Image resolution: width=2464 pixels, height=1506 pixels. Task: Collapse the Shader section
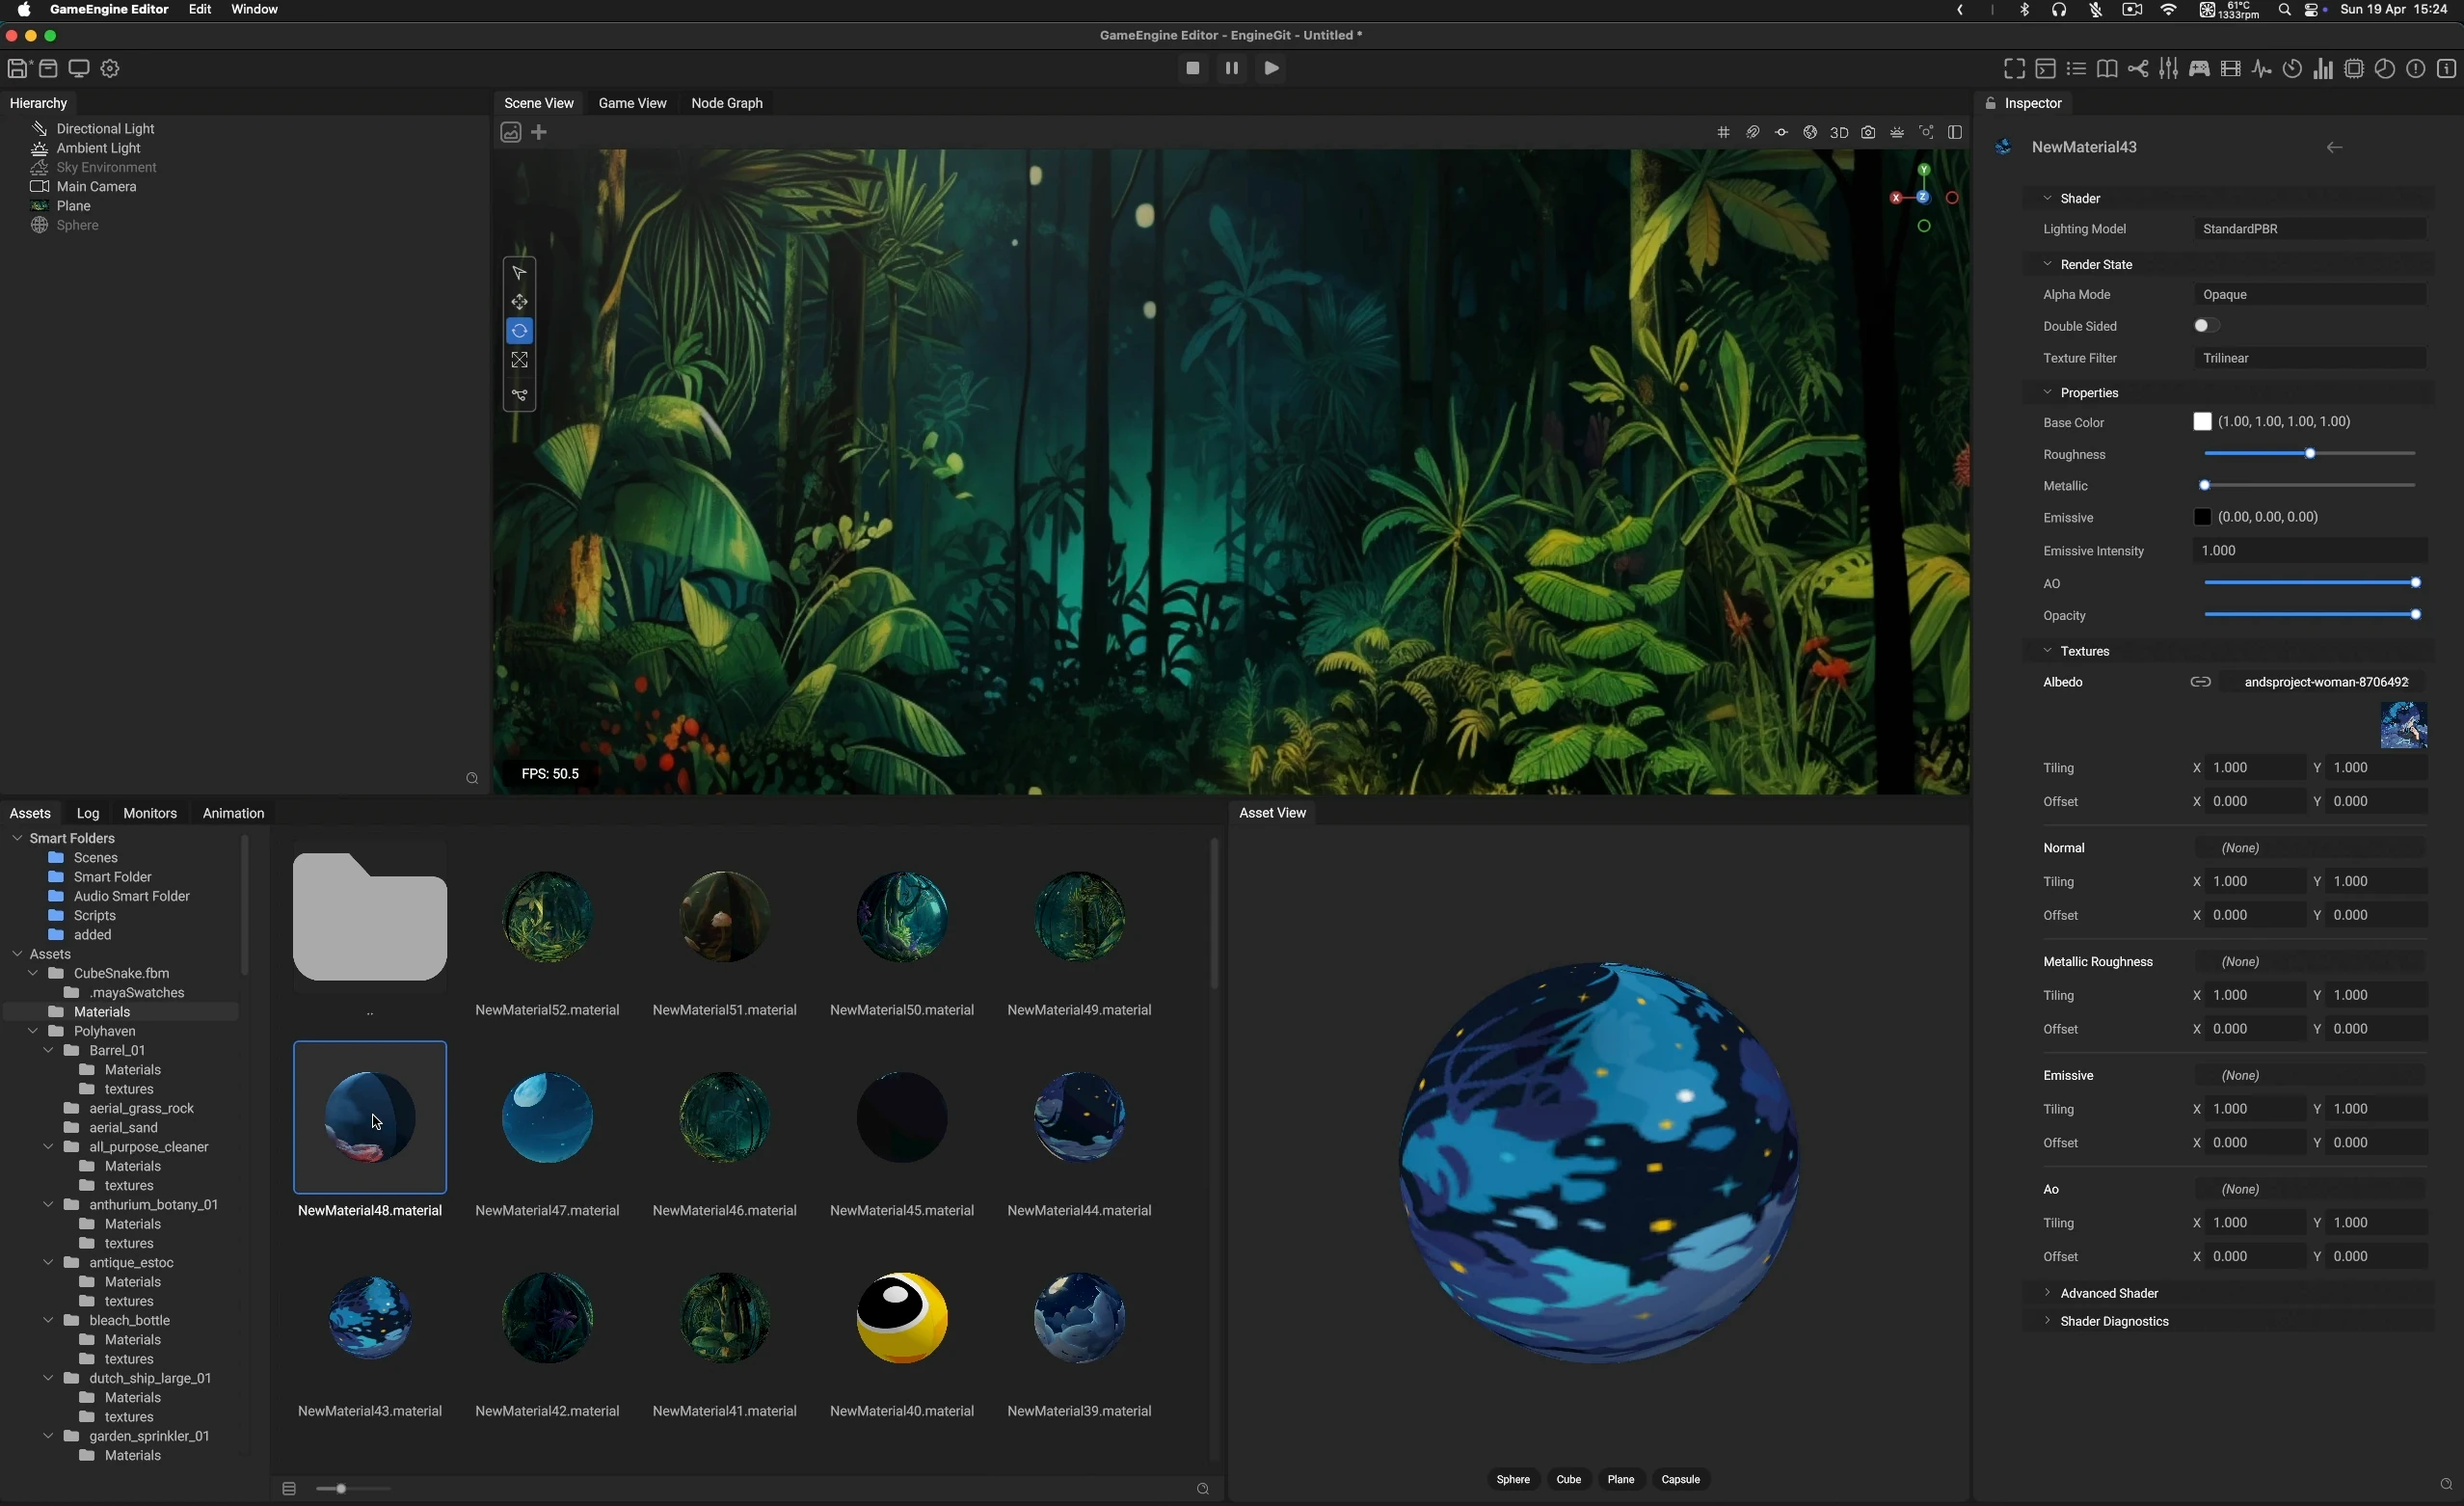point(2048,198)
